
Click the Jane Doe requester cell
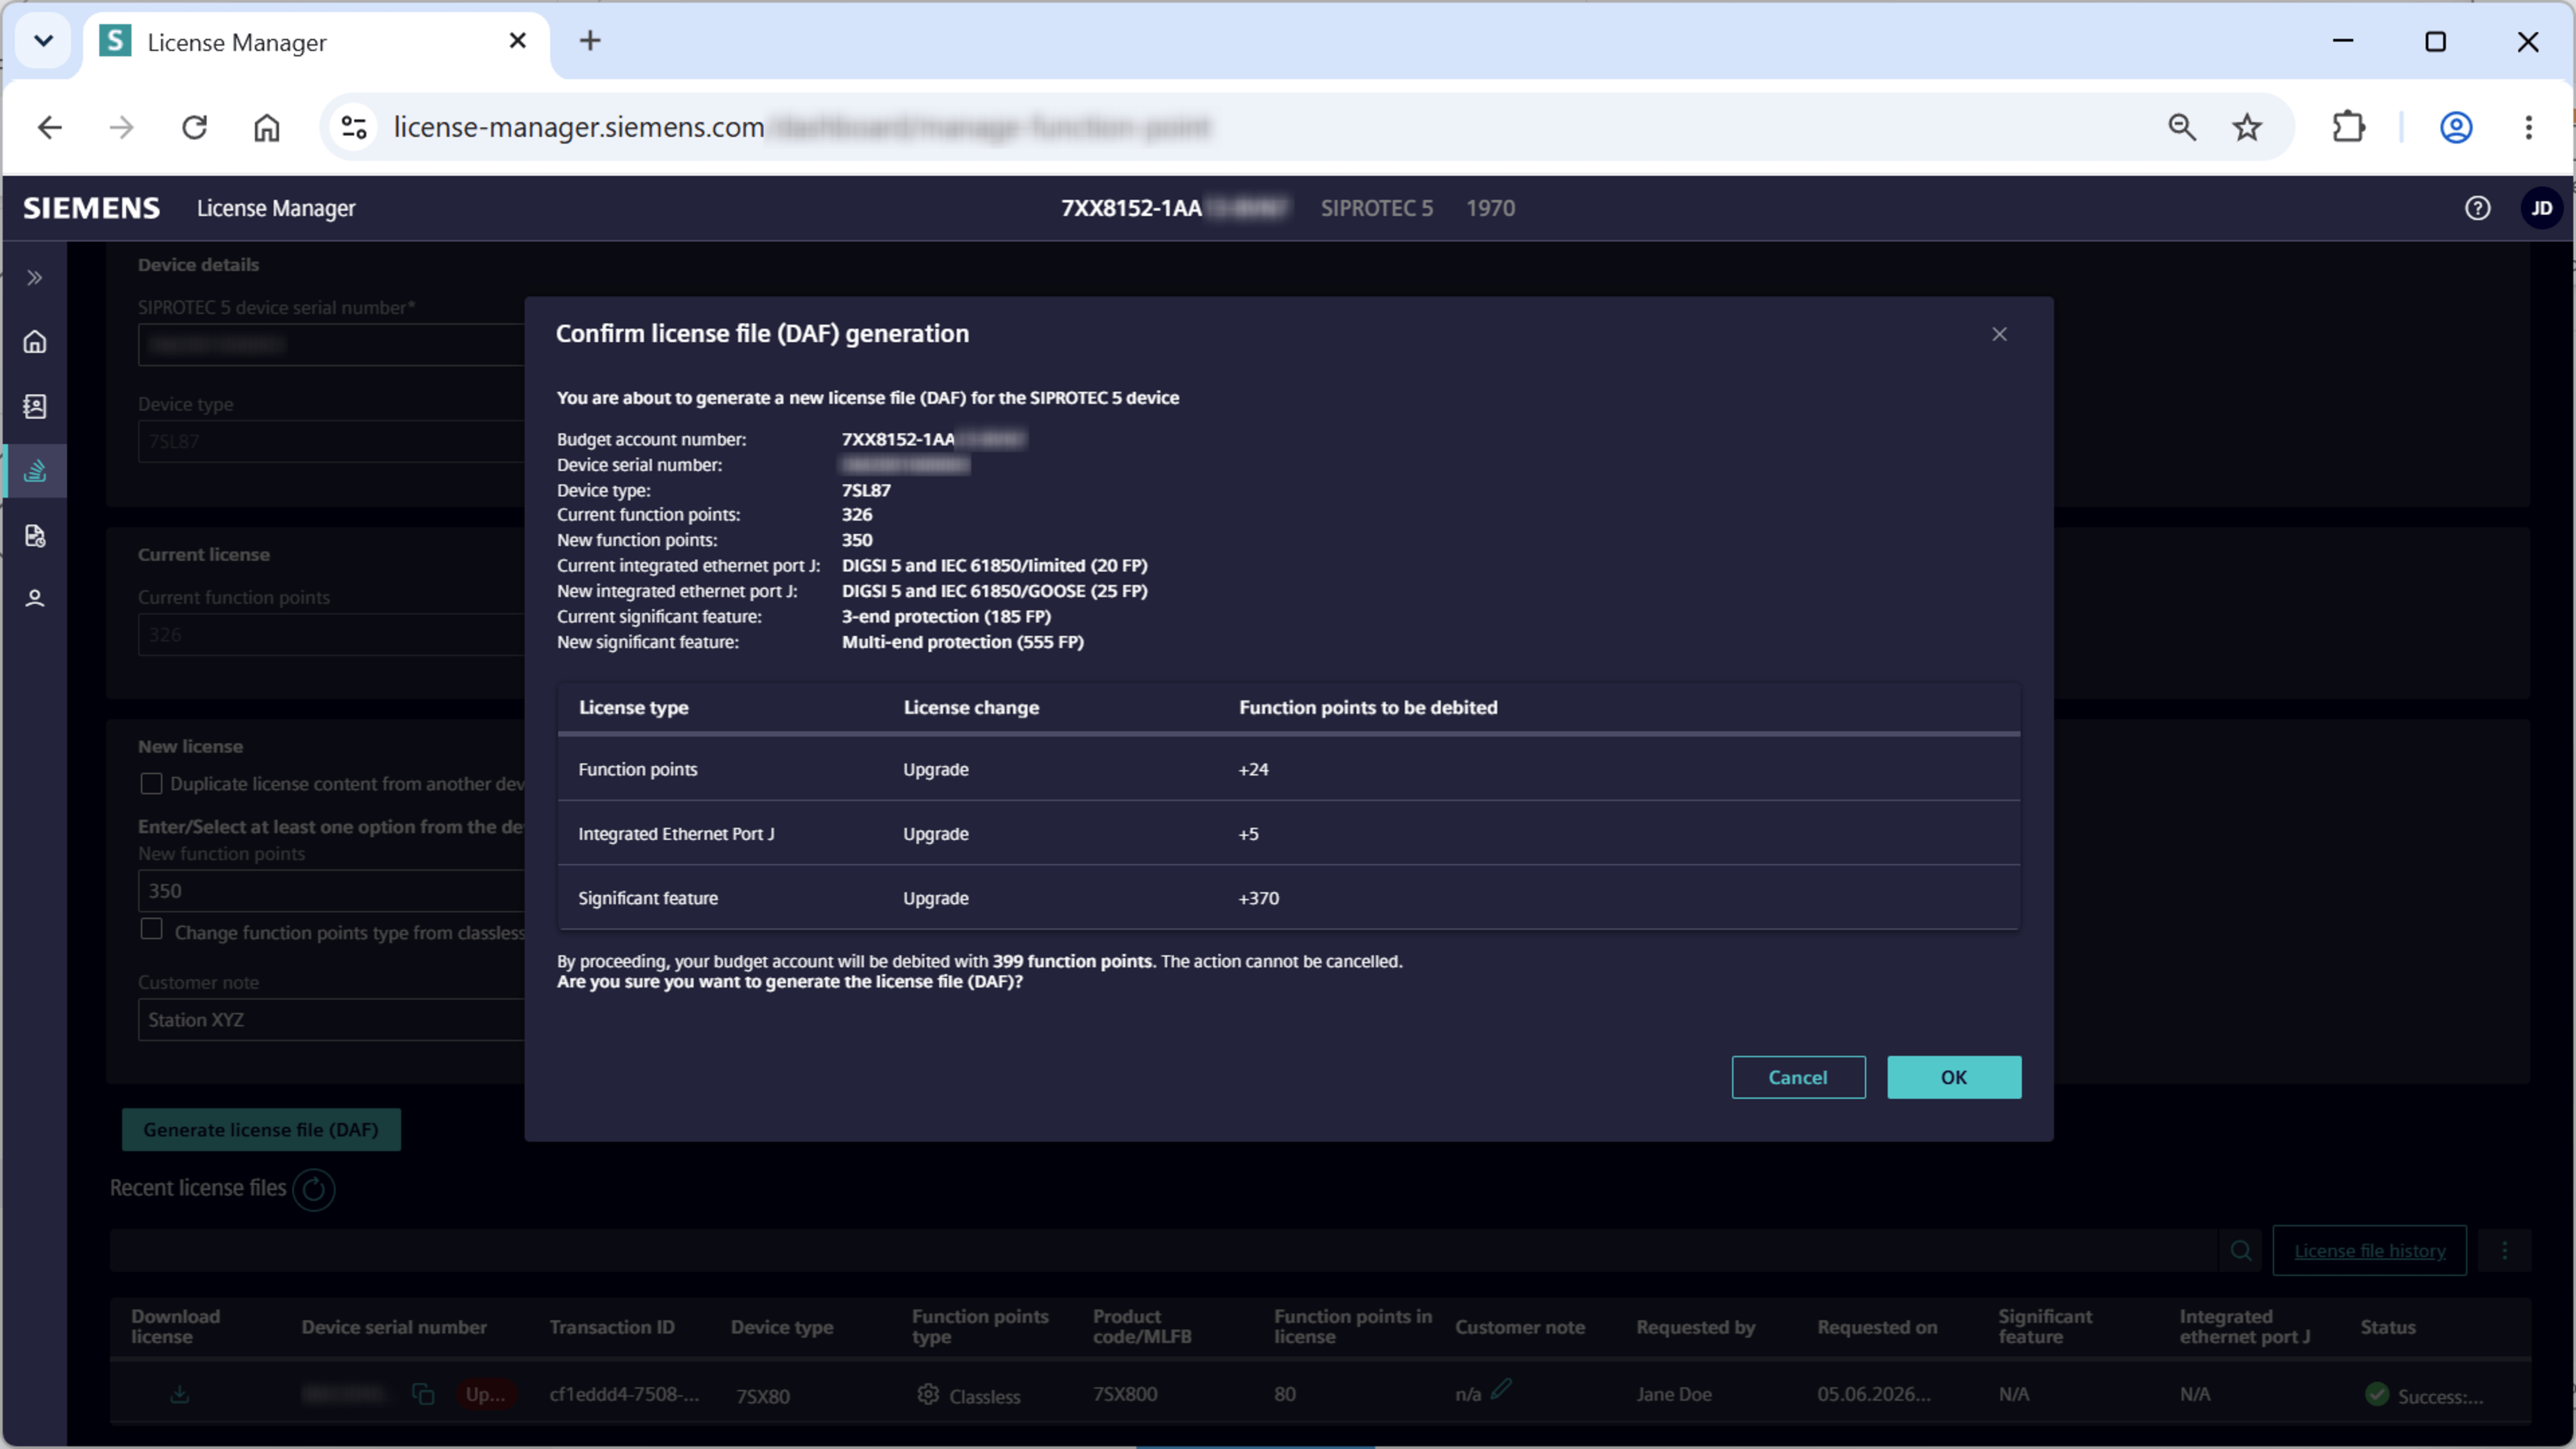point(1673,1394)
